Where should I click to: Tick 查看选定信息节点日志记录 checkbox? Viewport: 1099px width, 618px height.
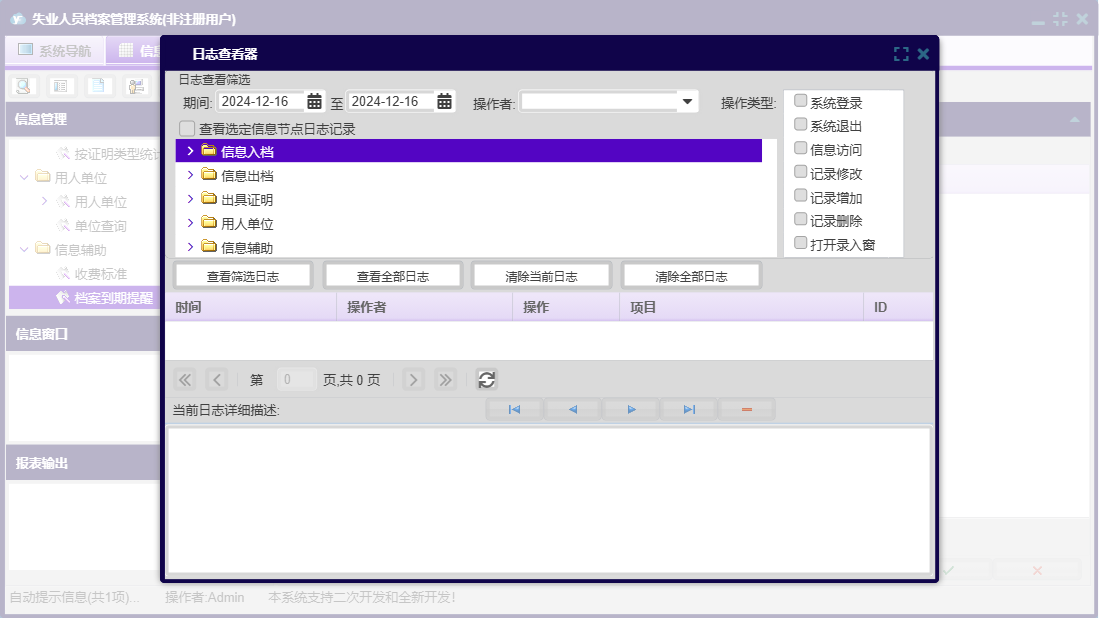[x=187, y=129]
